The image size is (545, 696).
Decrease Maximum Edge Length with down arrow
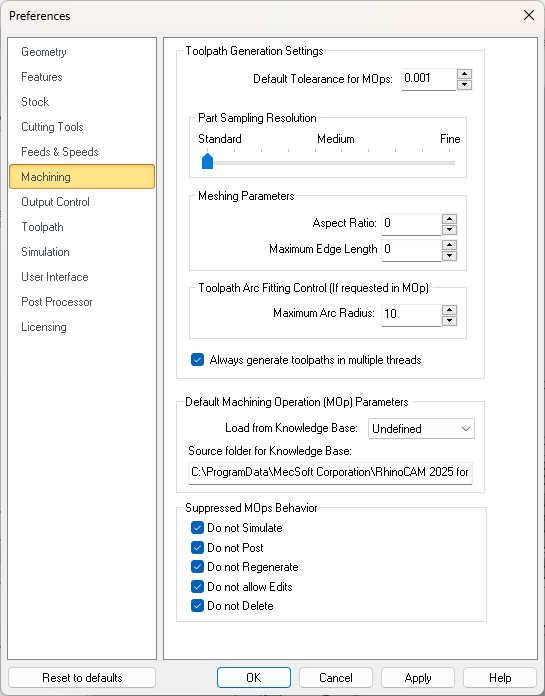click(x=450, y=256)
